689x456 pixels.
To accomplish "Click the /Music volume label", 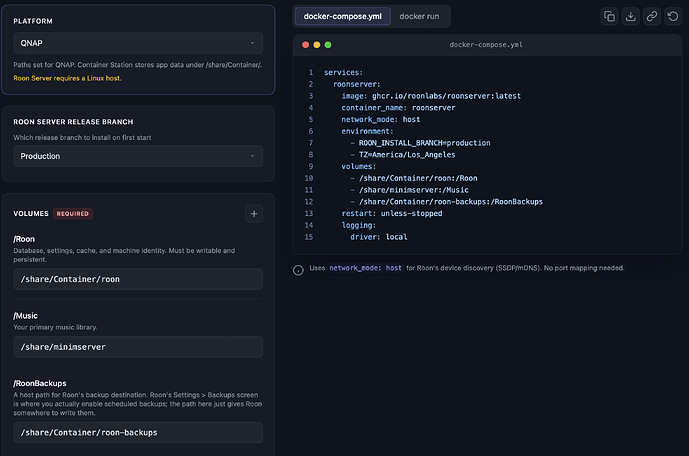I will pyautogui.click(x=25, y=315).
